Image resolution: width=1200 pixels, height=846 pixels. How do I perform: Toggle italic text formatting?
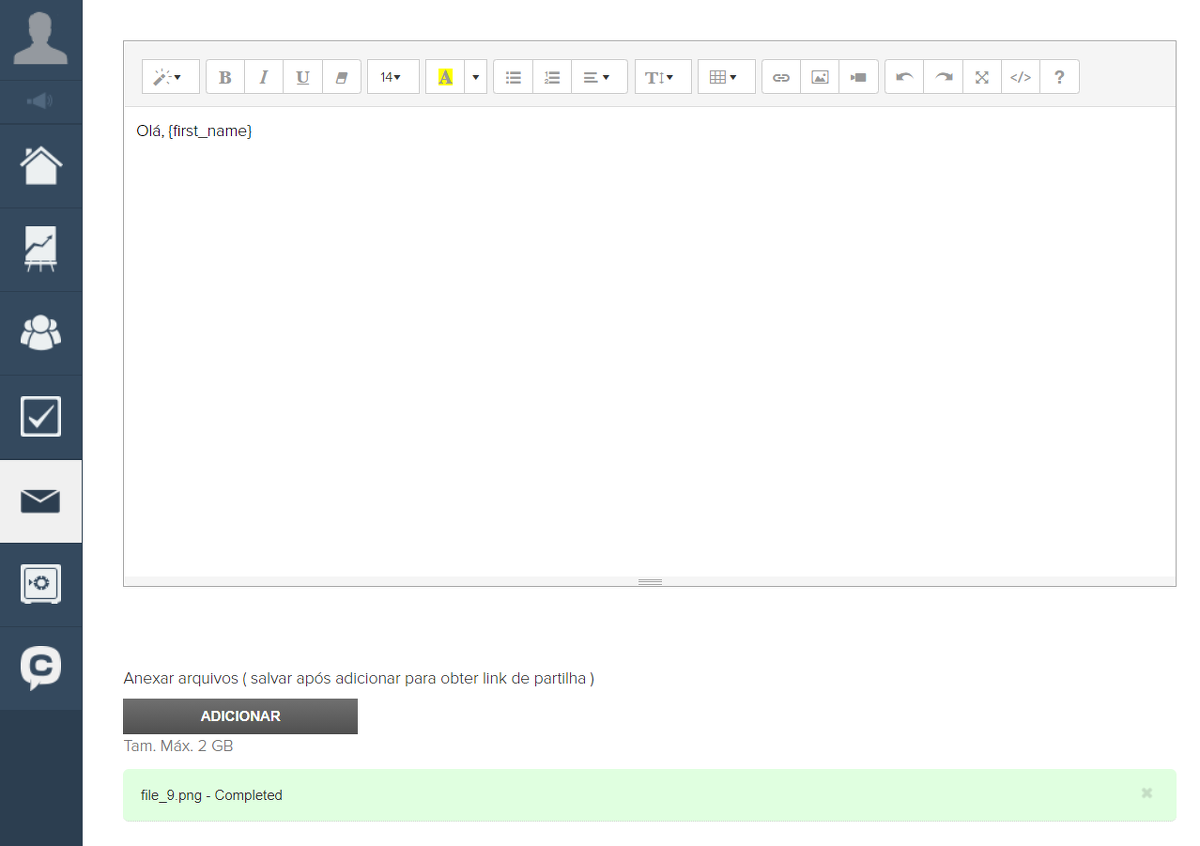[264, 77]
